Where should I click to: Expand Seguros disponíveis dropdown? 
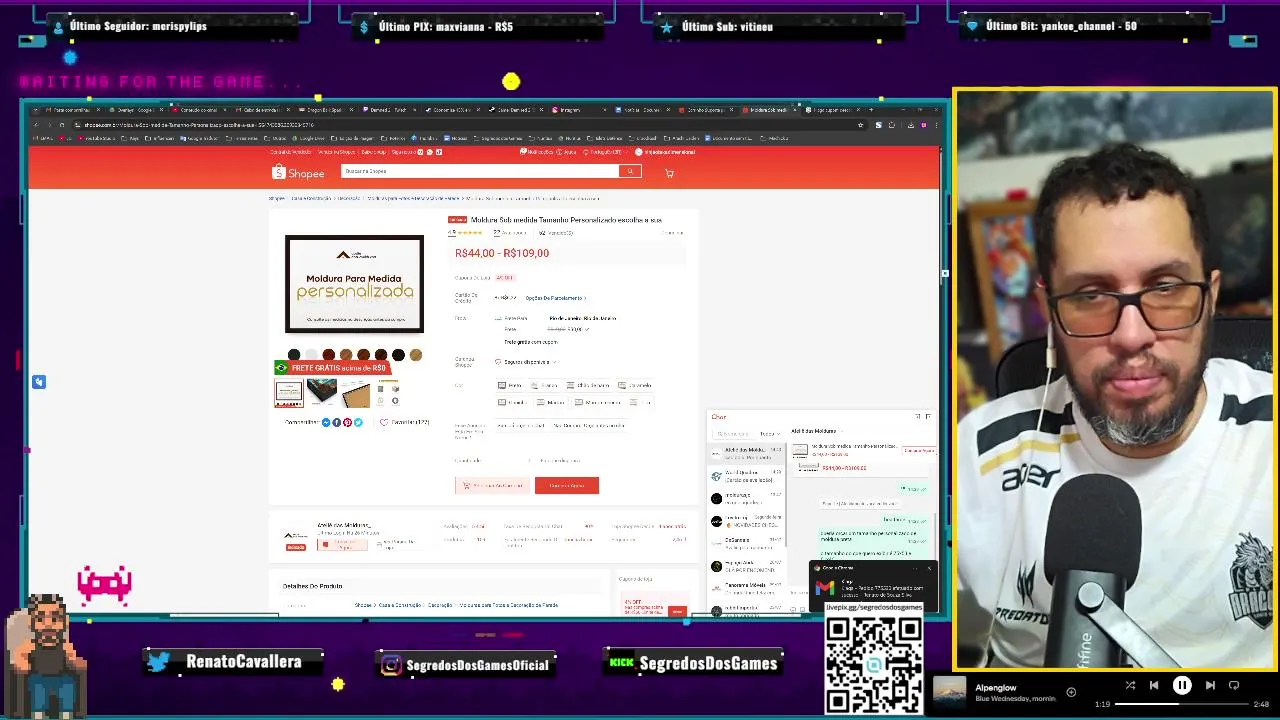pos(527,362)
